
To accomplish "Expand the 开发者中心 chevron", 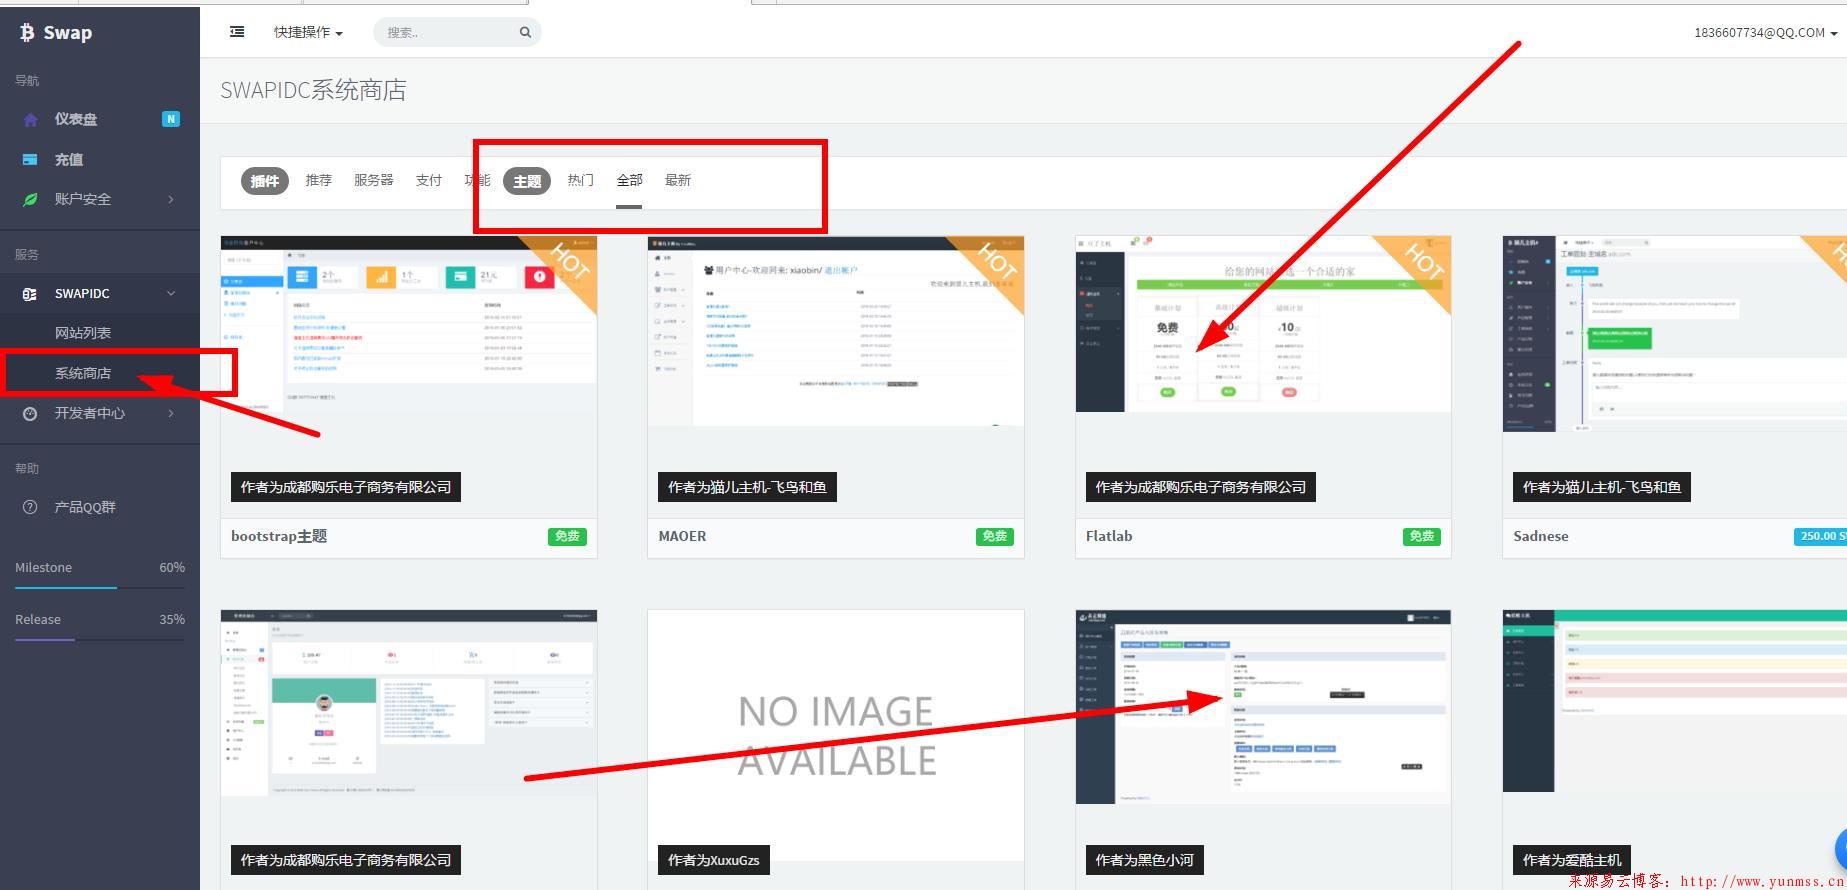I will (x=171, y=414).
